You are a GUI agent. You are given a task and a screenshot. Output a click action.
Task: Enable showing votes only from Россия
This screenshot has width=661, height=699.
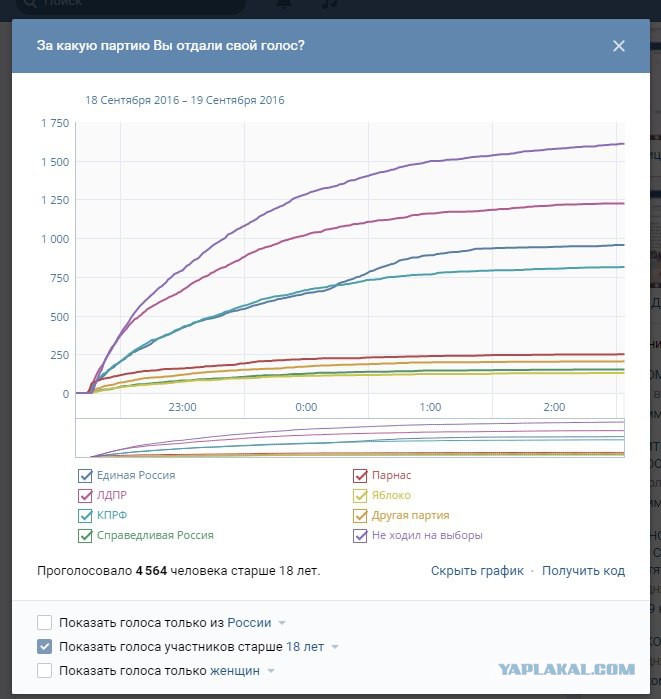coord(45,622)
